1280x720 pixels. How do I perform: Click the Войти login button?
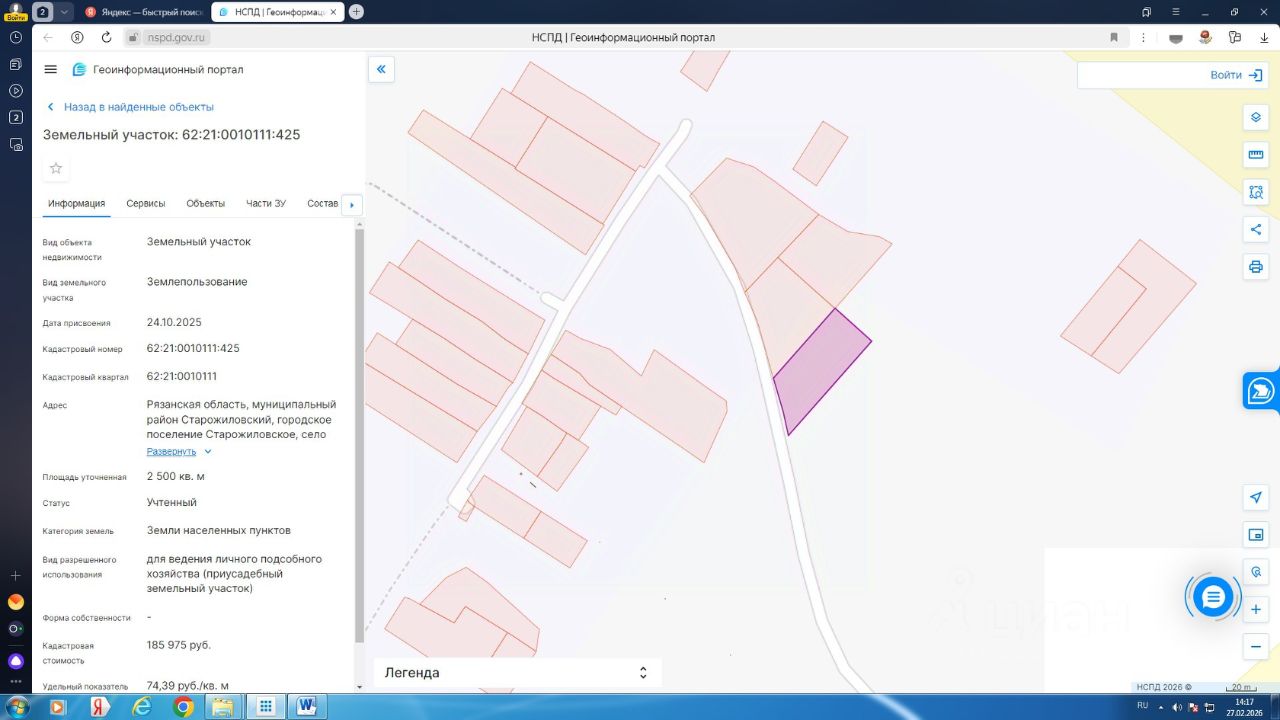[1235, 75]
